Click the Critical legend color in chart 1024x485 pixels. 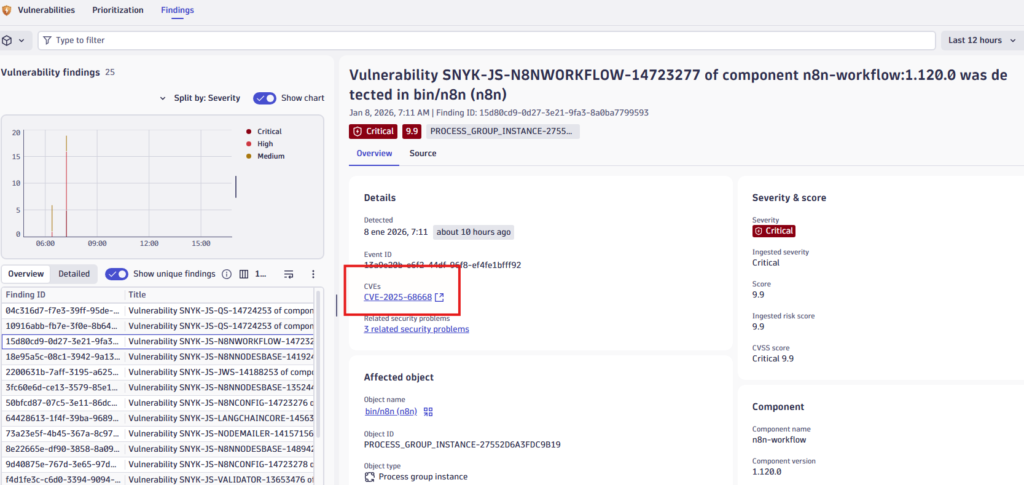pos(249,131)
